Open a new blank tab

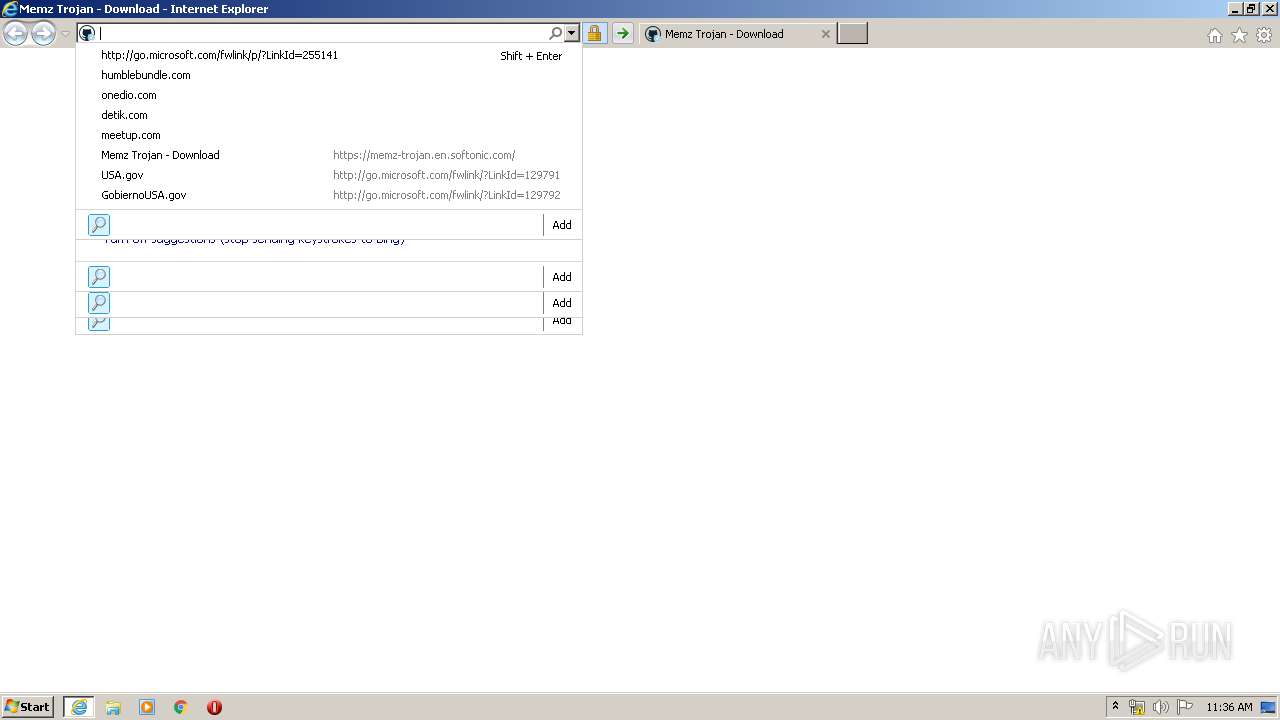pos(852,34)
